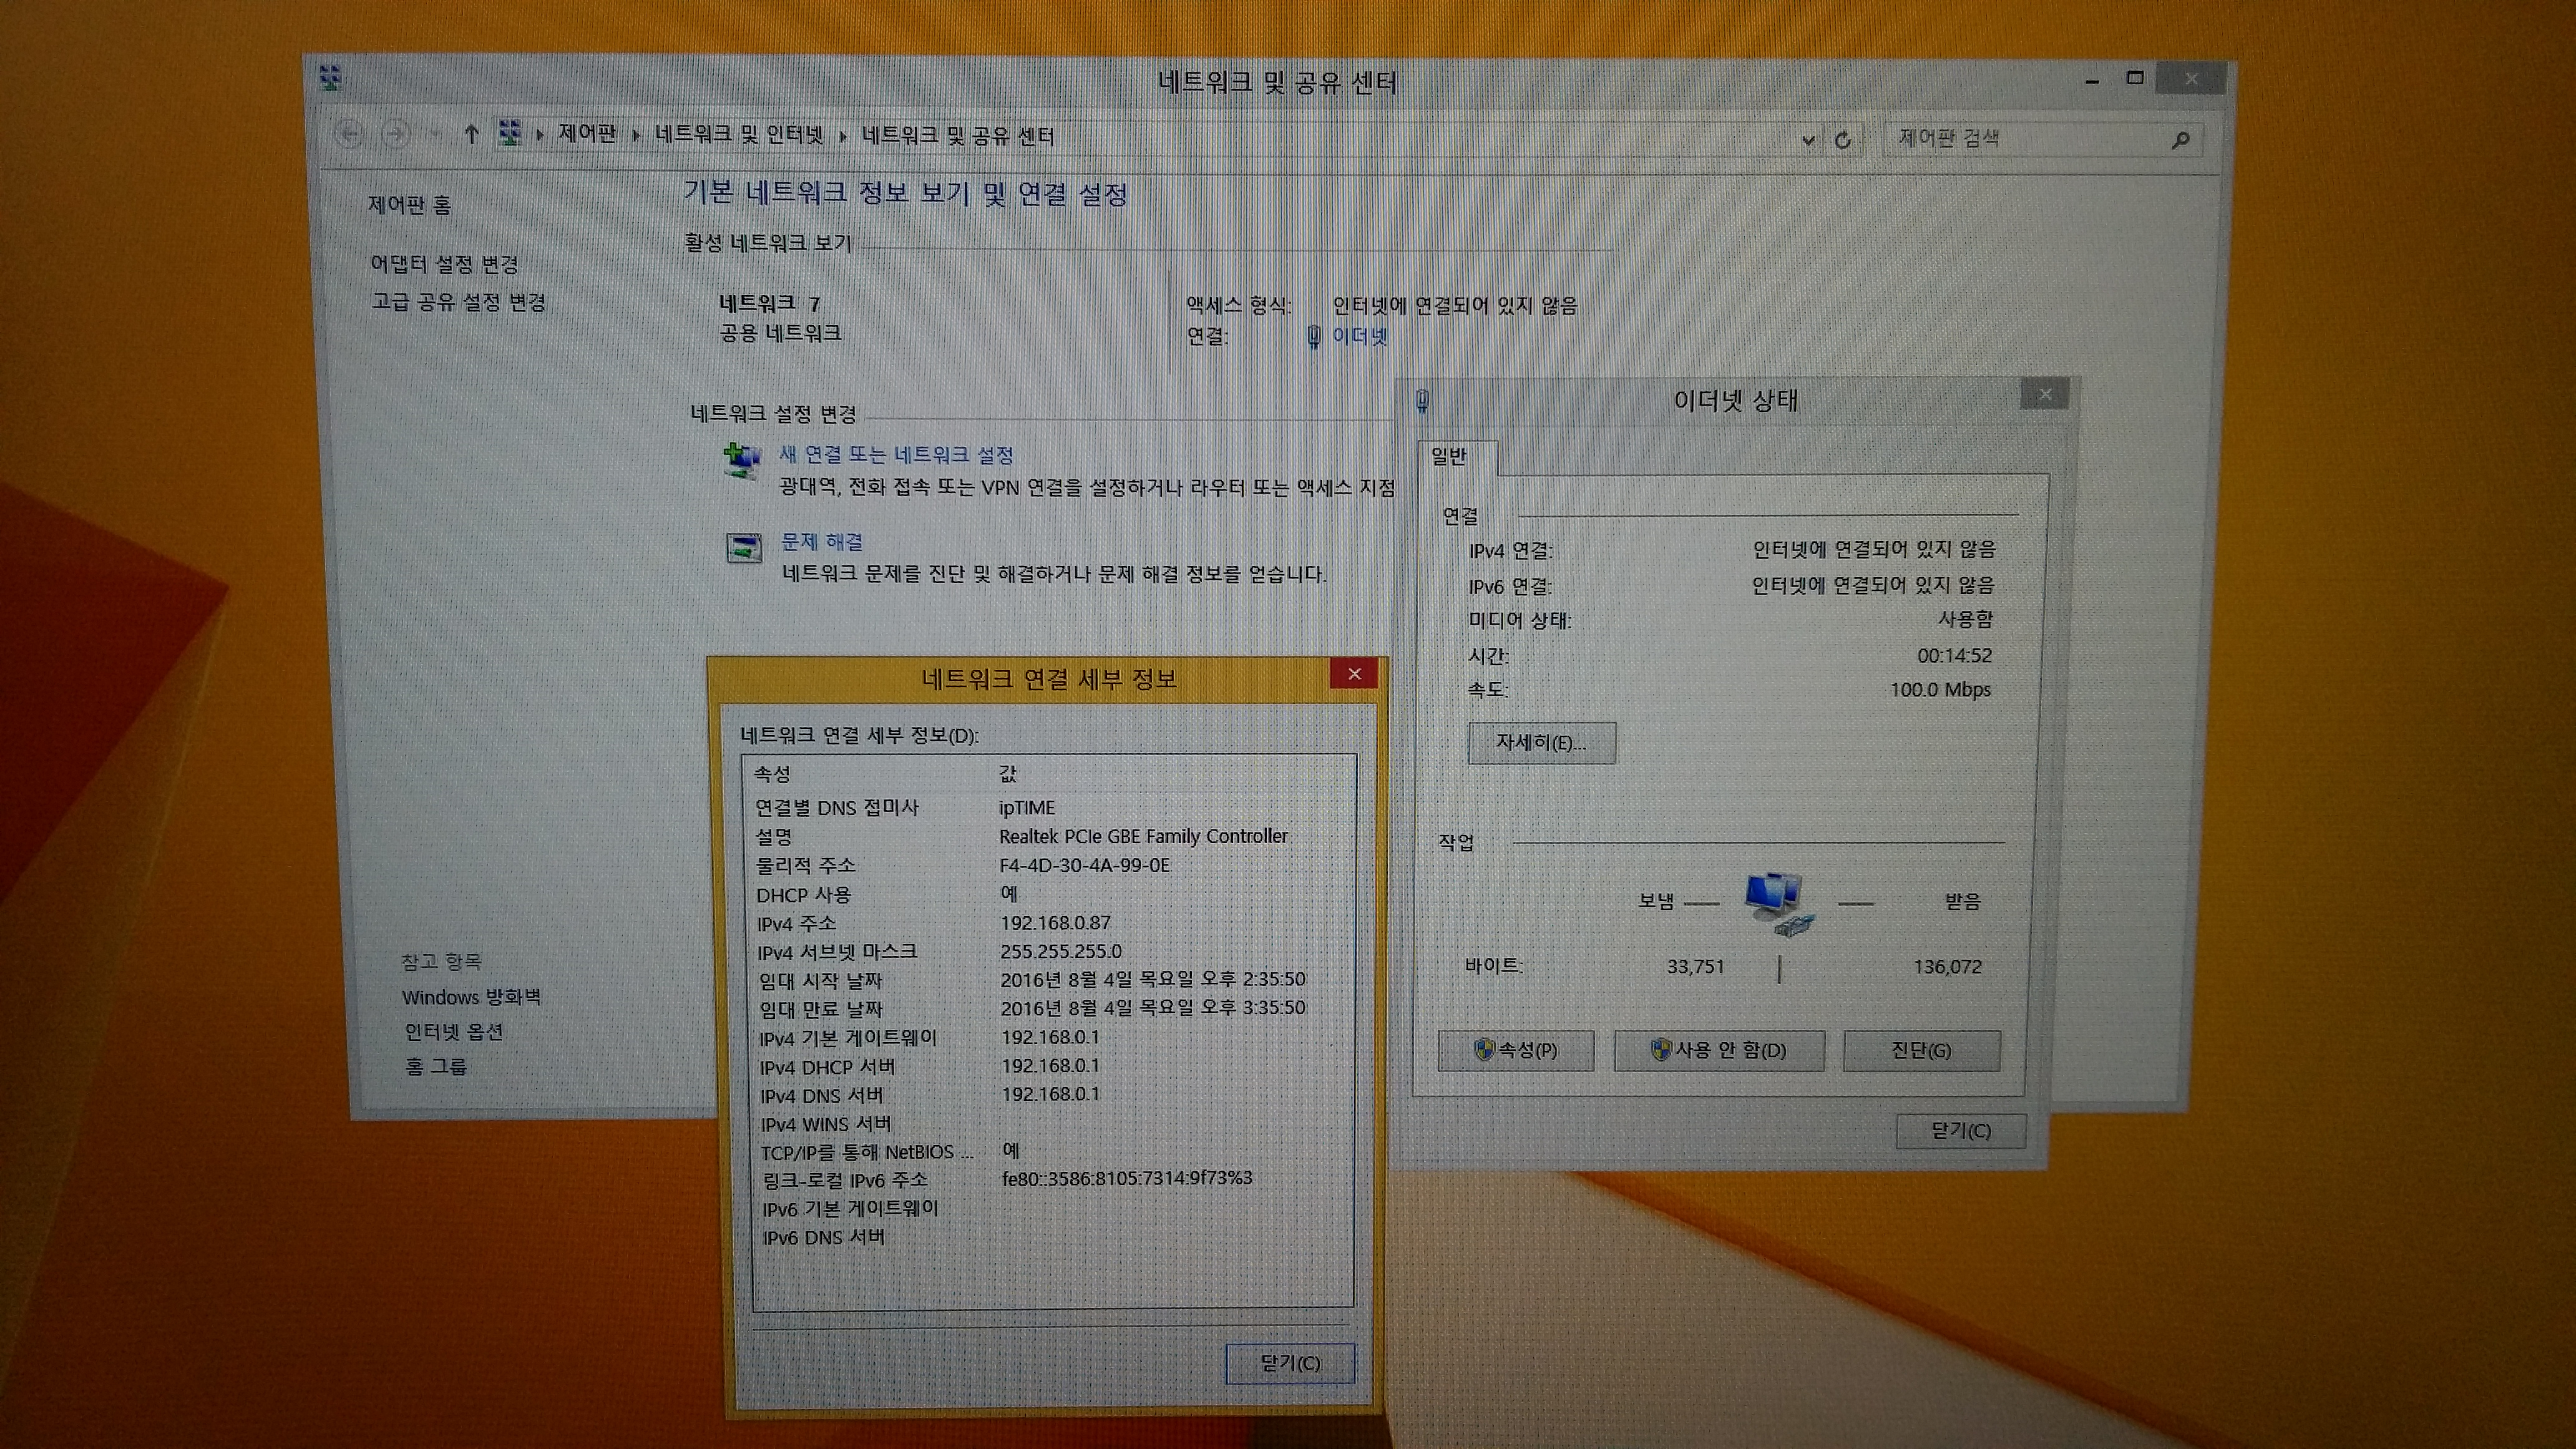Click 네트워크 및 인터넷 in the breadcrumb
The image size is (2576, 1449).
[739, 134]
